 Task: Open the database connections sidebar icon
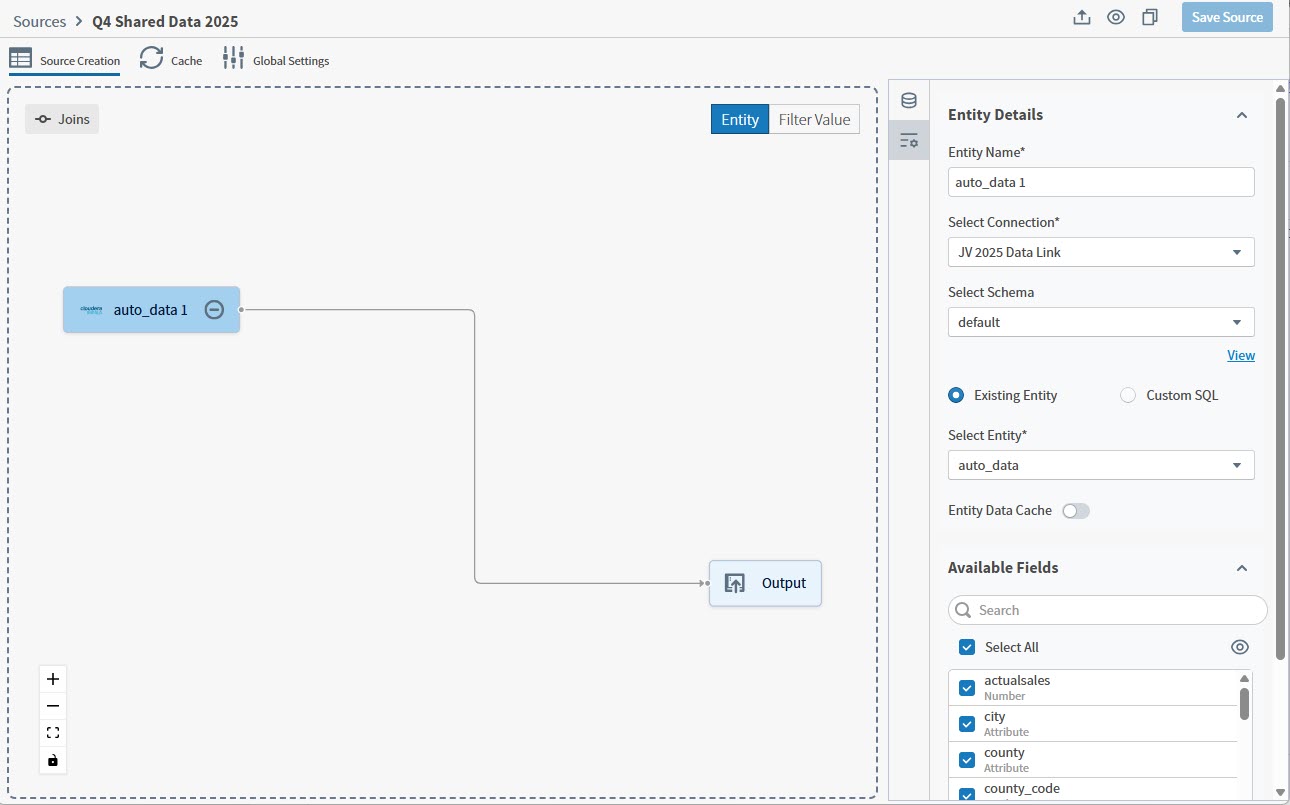click(x=908, y=100)
